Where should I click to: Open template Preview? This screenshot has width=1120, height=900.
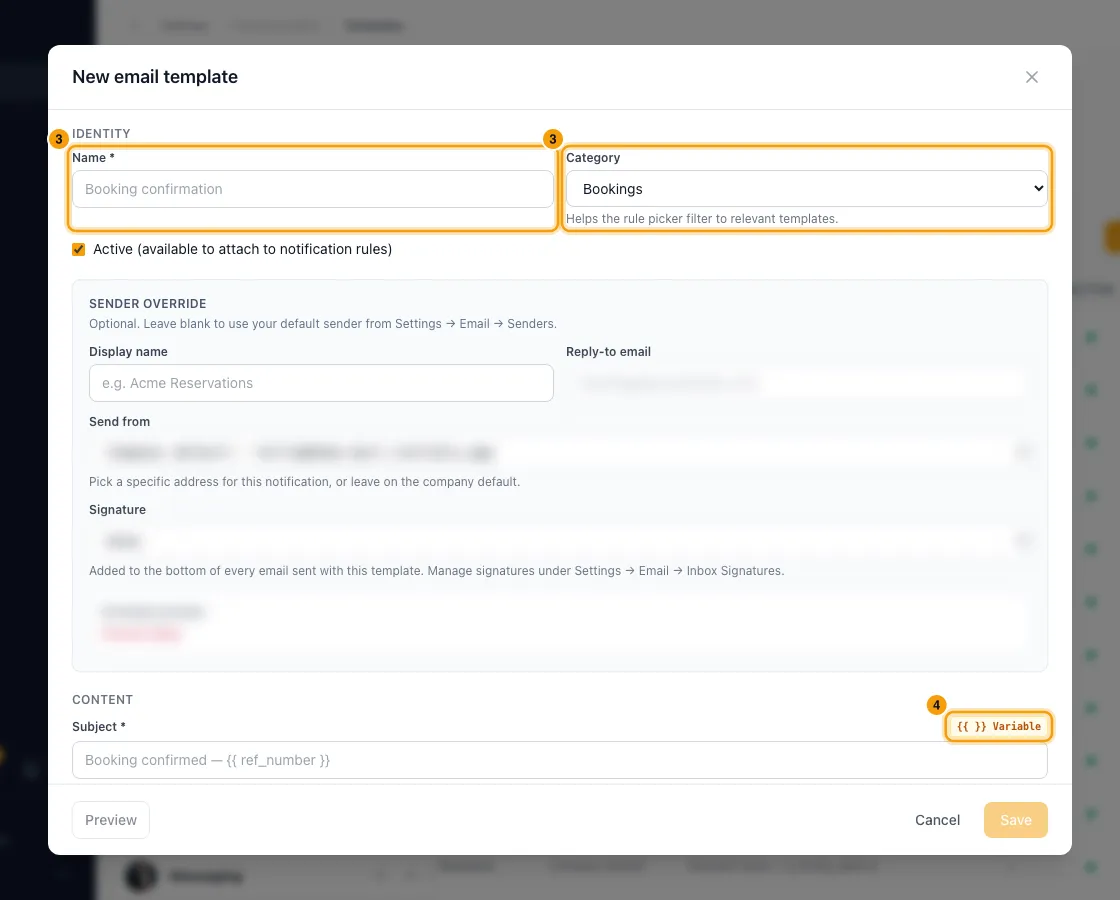(111, 820)
